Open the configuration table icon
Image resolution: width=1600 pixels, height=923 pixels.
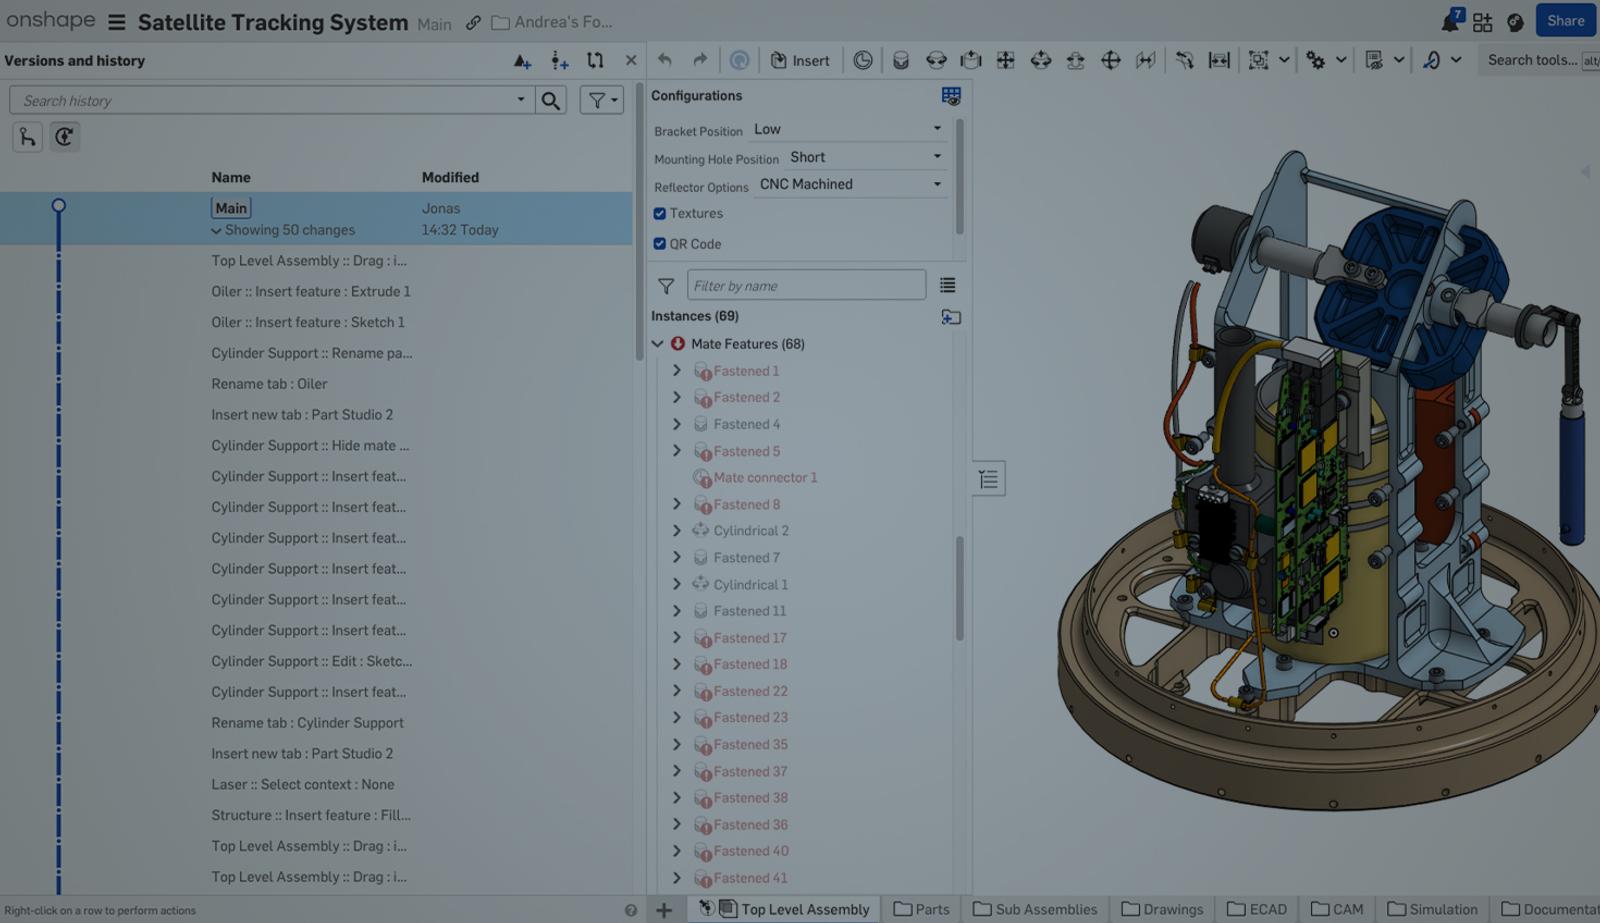pos(951,96)
